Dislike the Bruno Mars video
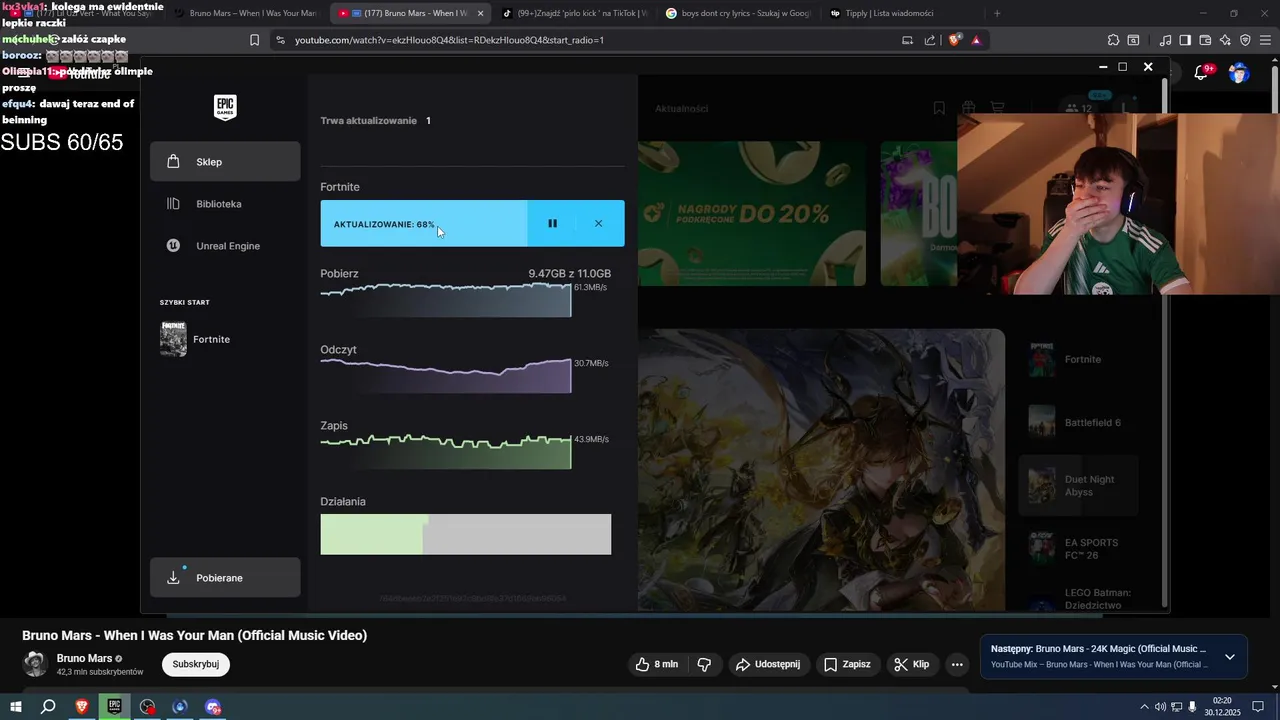The width and height of the screenshot is (1280, 720). (704, 664)
